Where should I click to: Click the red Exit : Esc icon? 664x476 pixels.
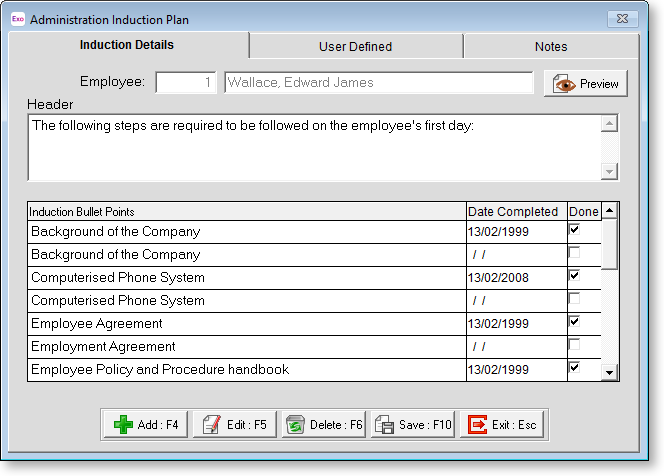pos(478,425)
